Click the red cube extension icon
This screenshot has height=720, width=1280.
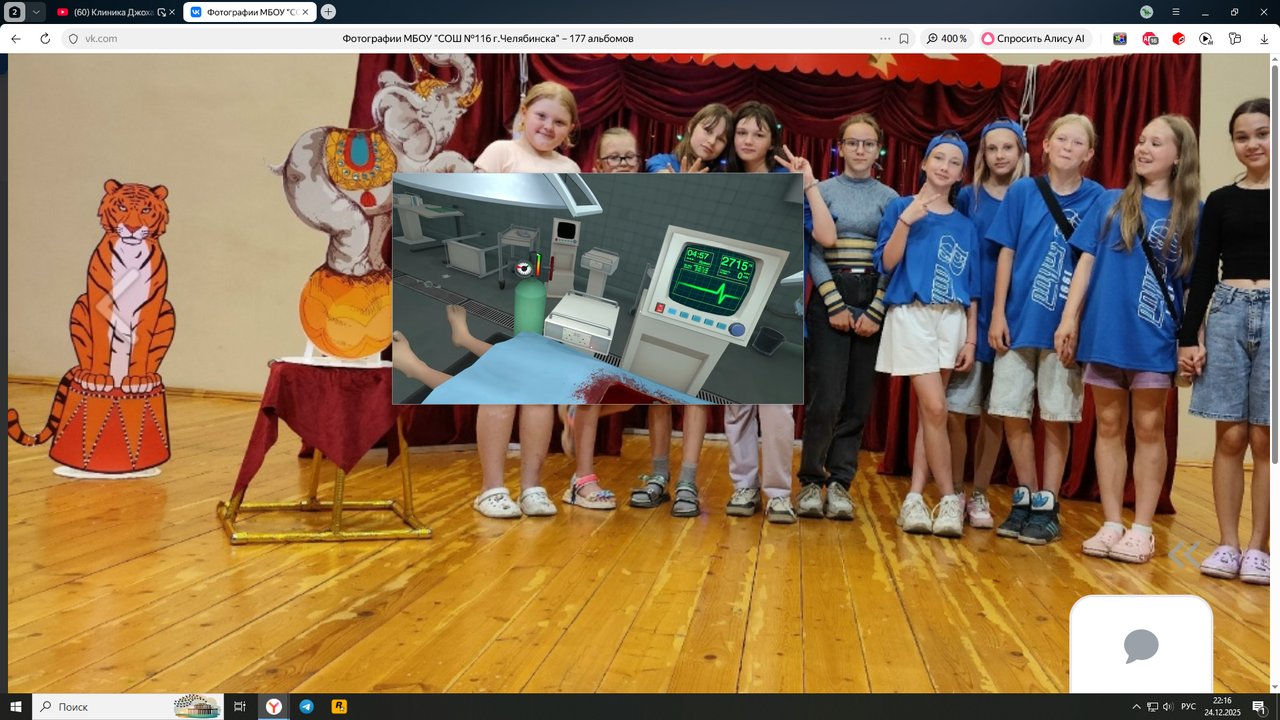tap(1178, 38)
